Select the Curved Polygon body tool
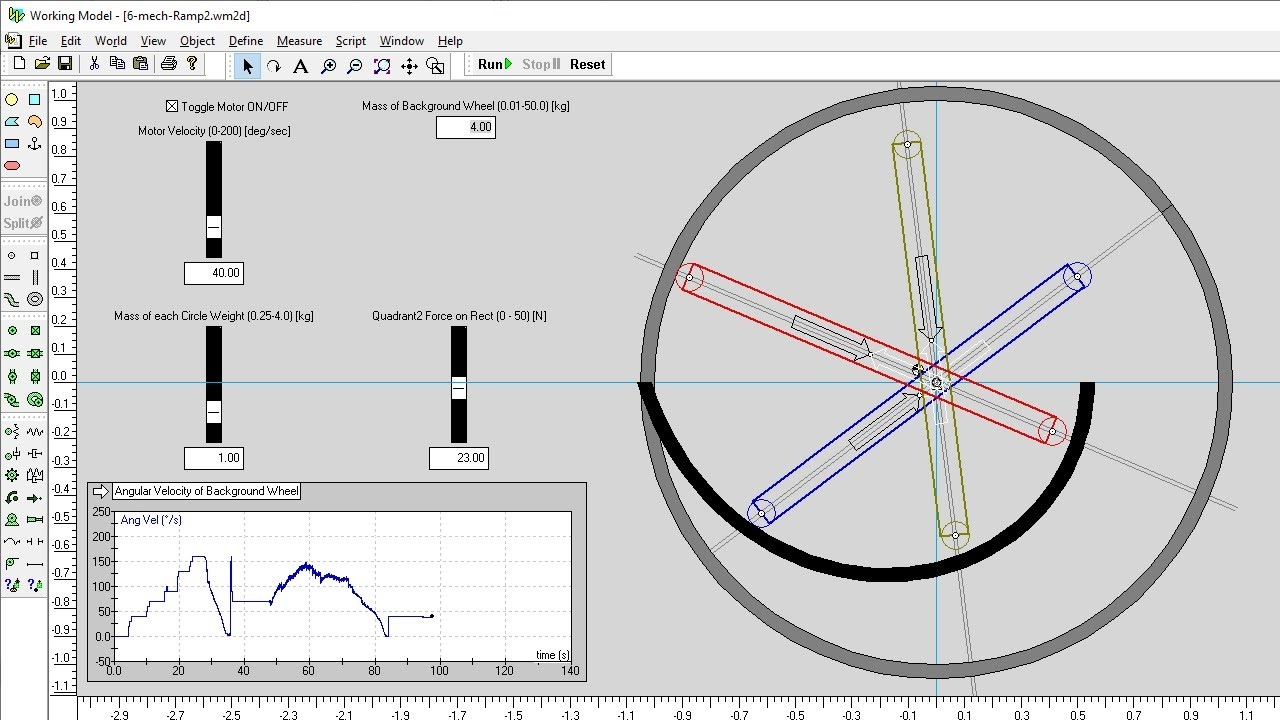This screenshot has width=1280, height=720. [x=34, y=121]
